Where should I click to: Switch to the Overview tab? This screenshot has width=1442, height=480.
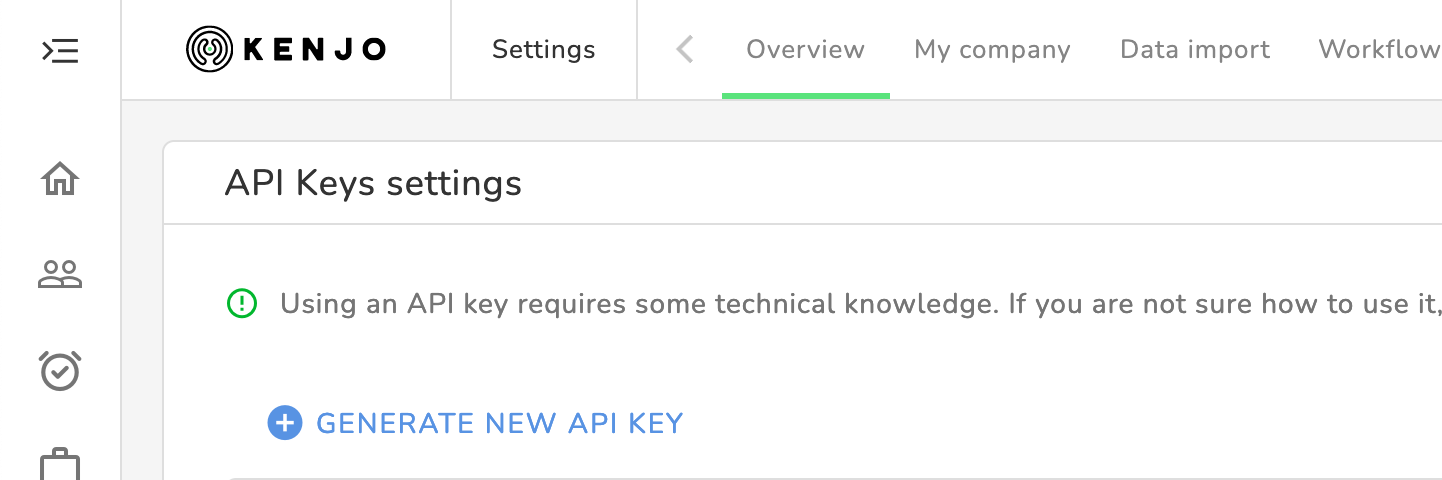tap(805, 49)
